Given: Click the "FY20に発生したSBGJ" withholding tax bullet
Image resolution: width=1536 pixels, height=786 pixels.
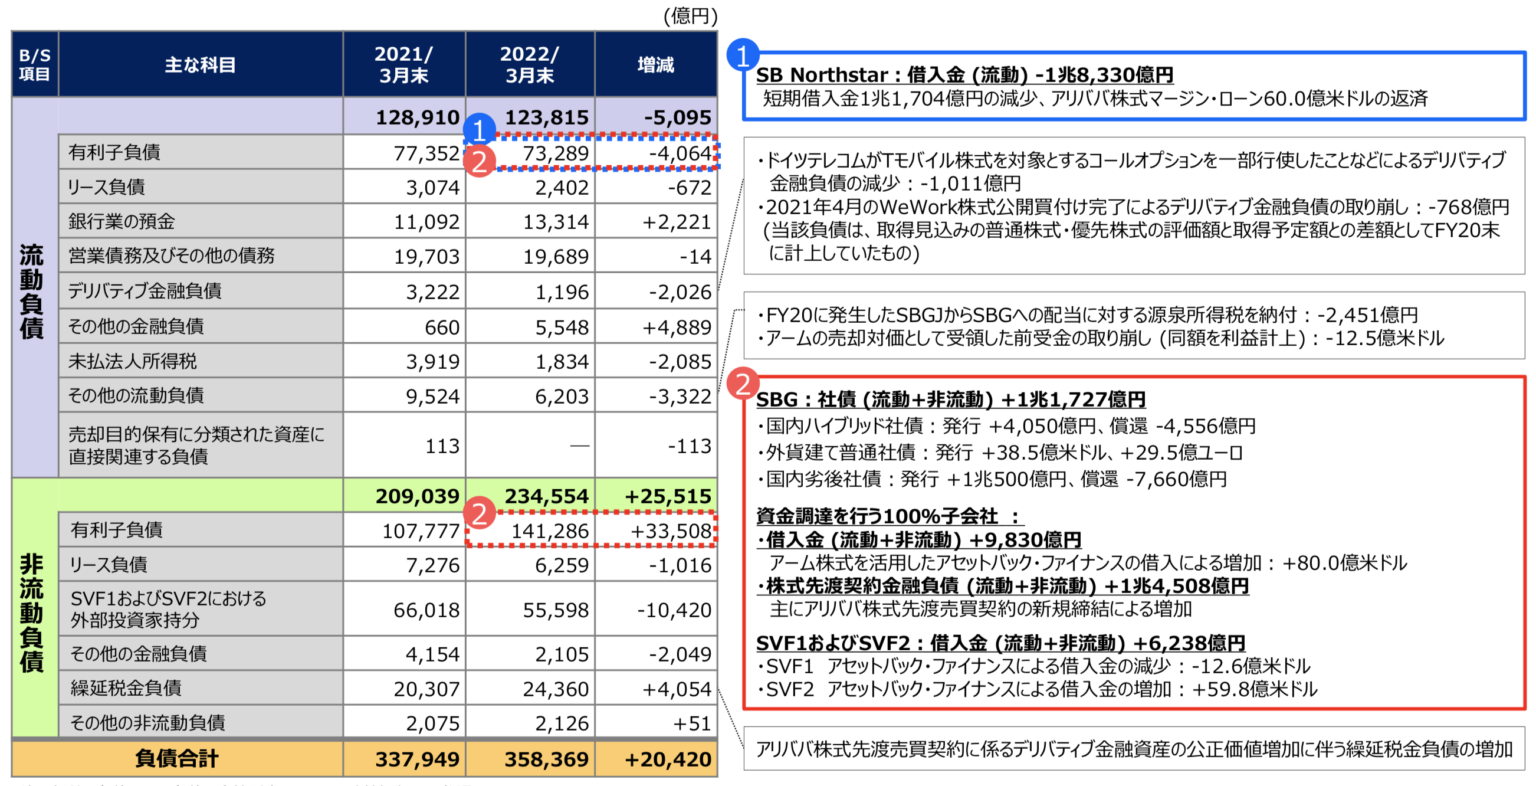Looking at the screenshot, I should coord(1086,314).
